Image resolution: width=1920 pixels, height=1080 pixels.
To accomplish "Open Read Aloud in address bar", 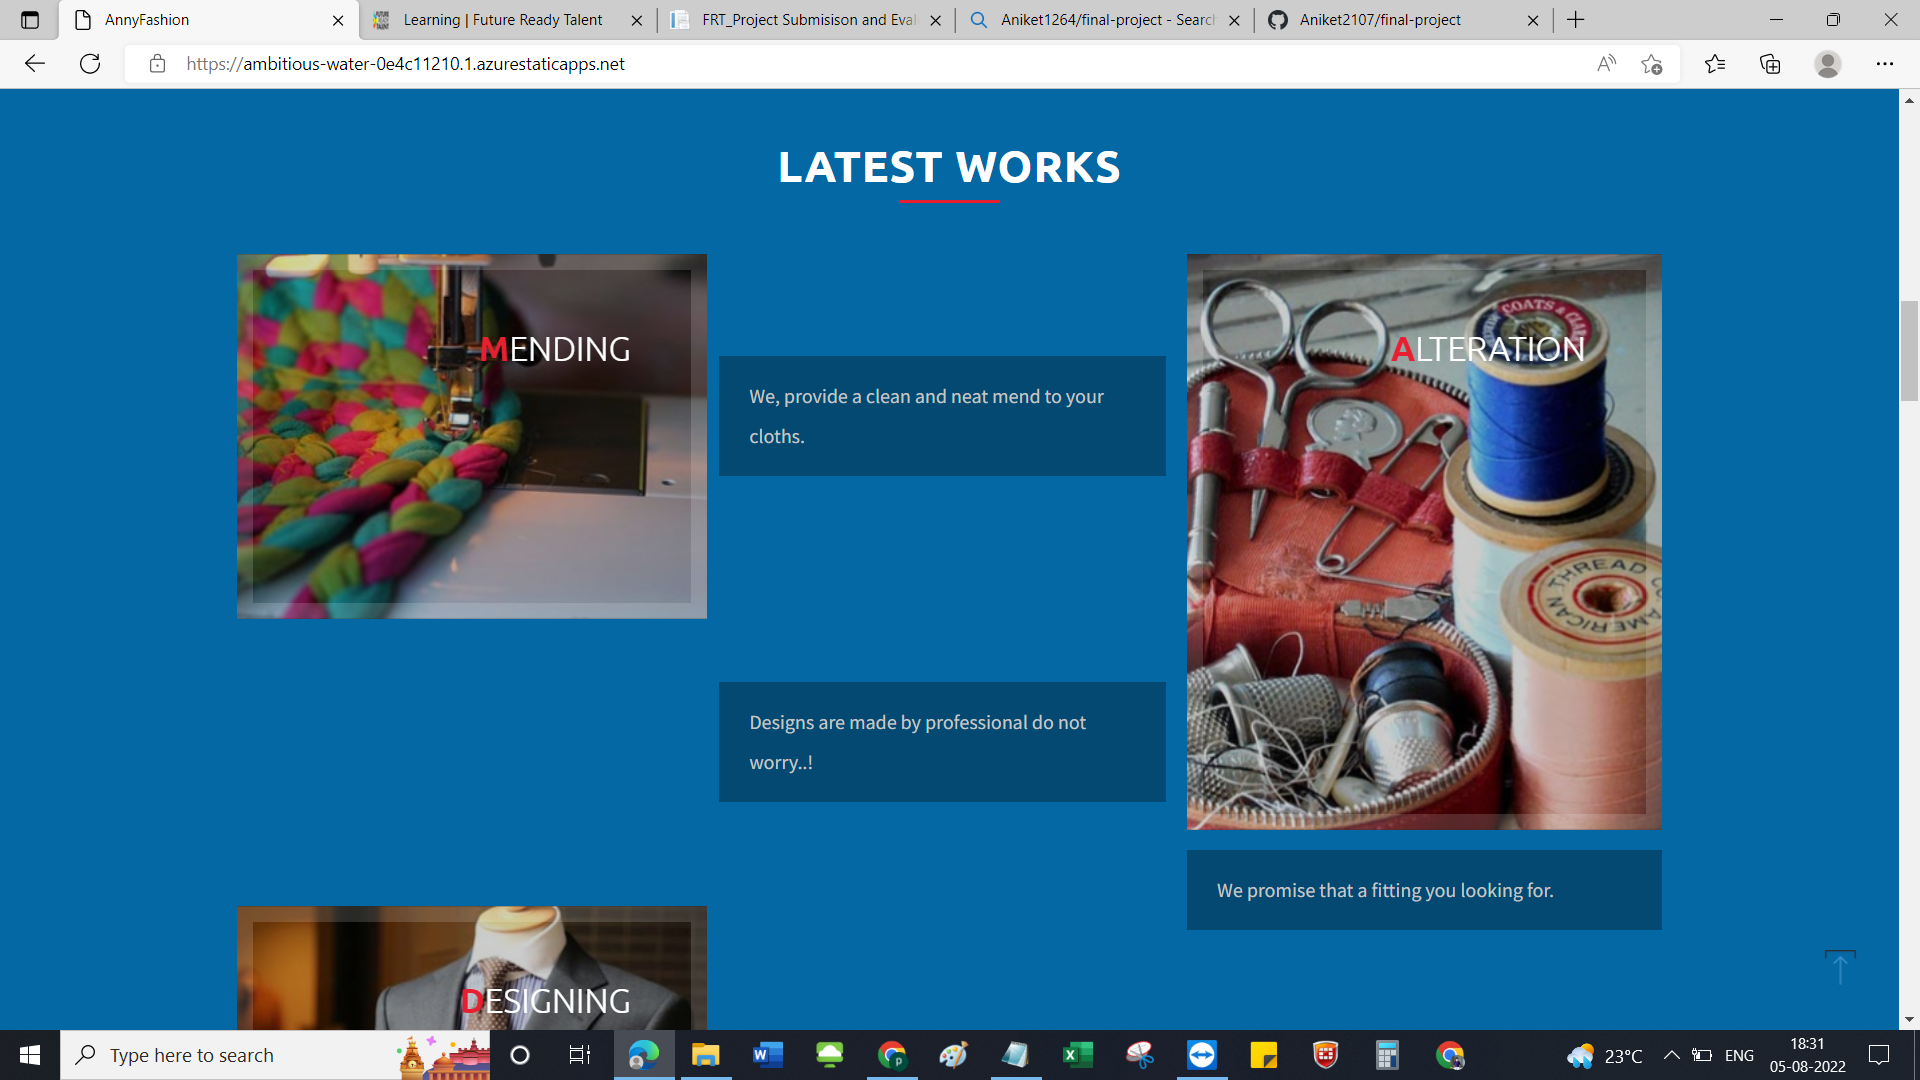I will coord(1606,64).
